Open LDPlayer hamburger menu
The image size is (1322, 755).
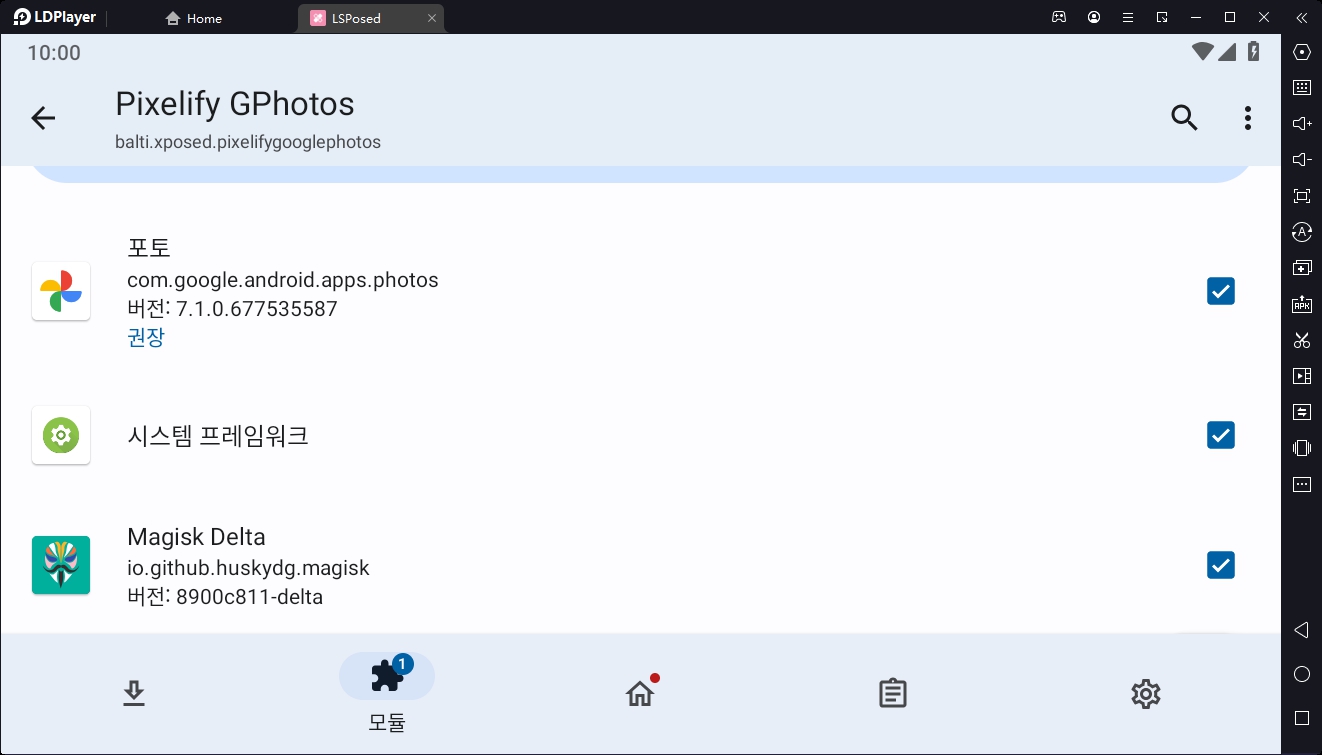point(1128,17)
